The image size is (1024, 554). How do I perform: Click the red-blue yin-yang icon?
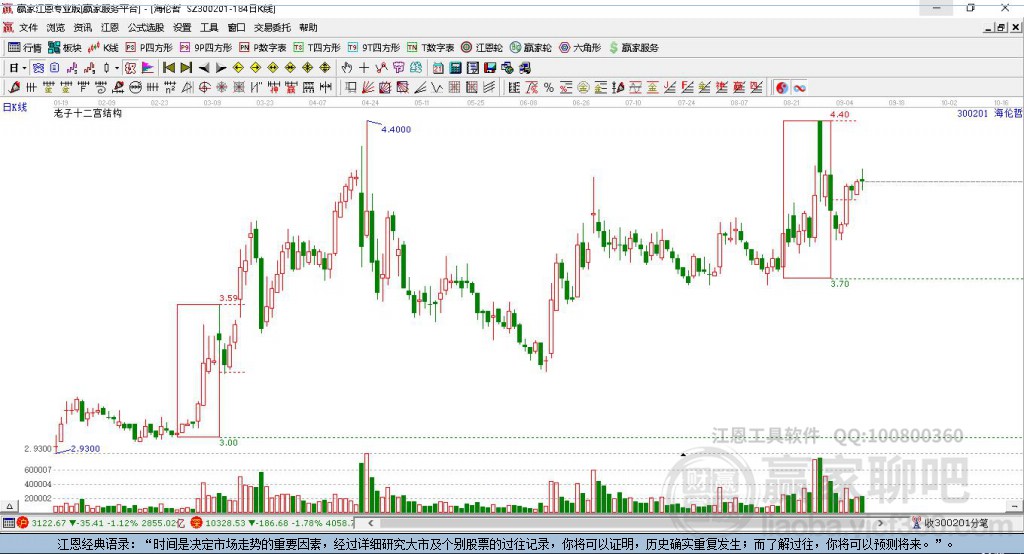(782, 88)
